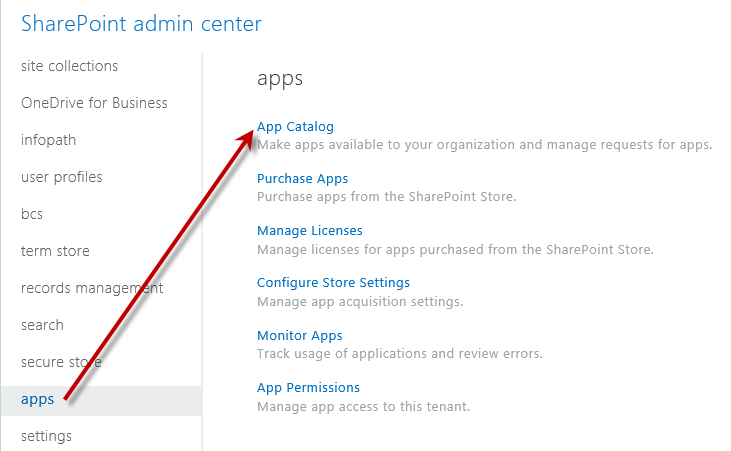Click text 'Manage app acquisition settings.'

[360, 302]
